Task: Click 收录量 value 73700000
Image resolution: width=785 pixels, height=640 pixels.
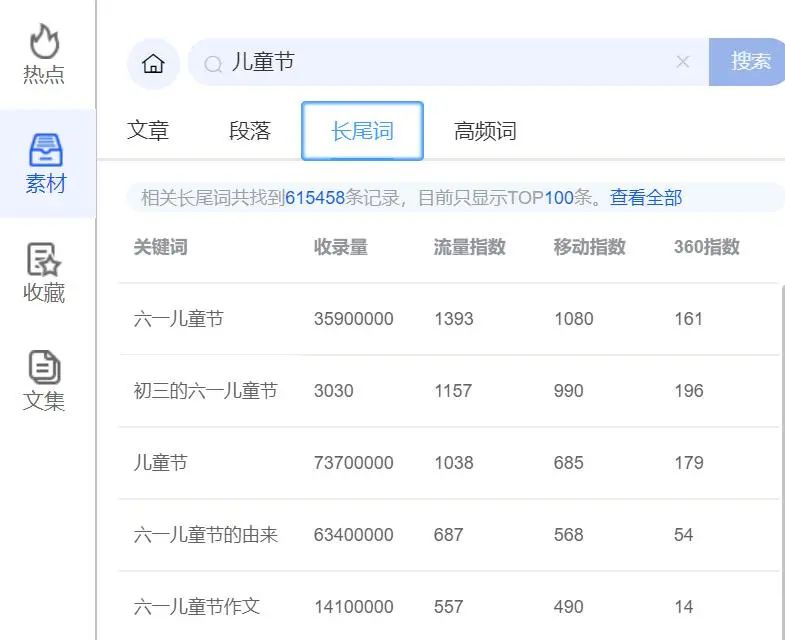Action: (x=353, y=463)
